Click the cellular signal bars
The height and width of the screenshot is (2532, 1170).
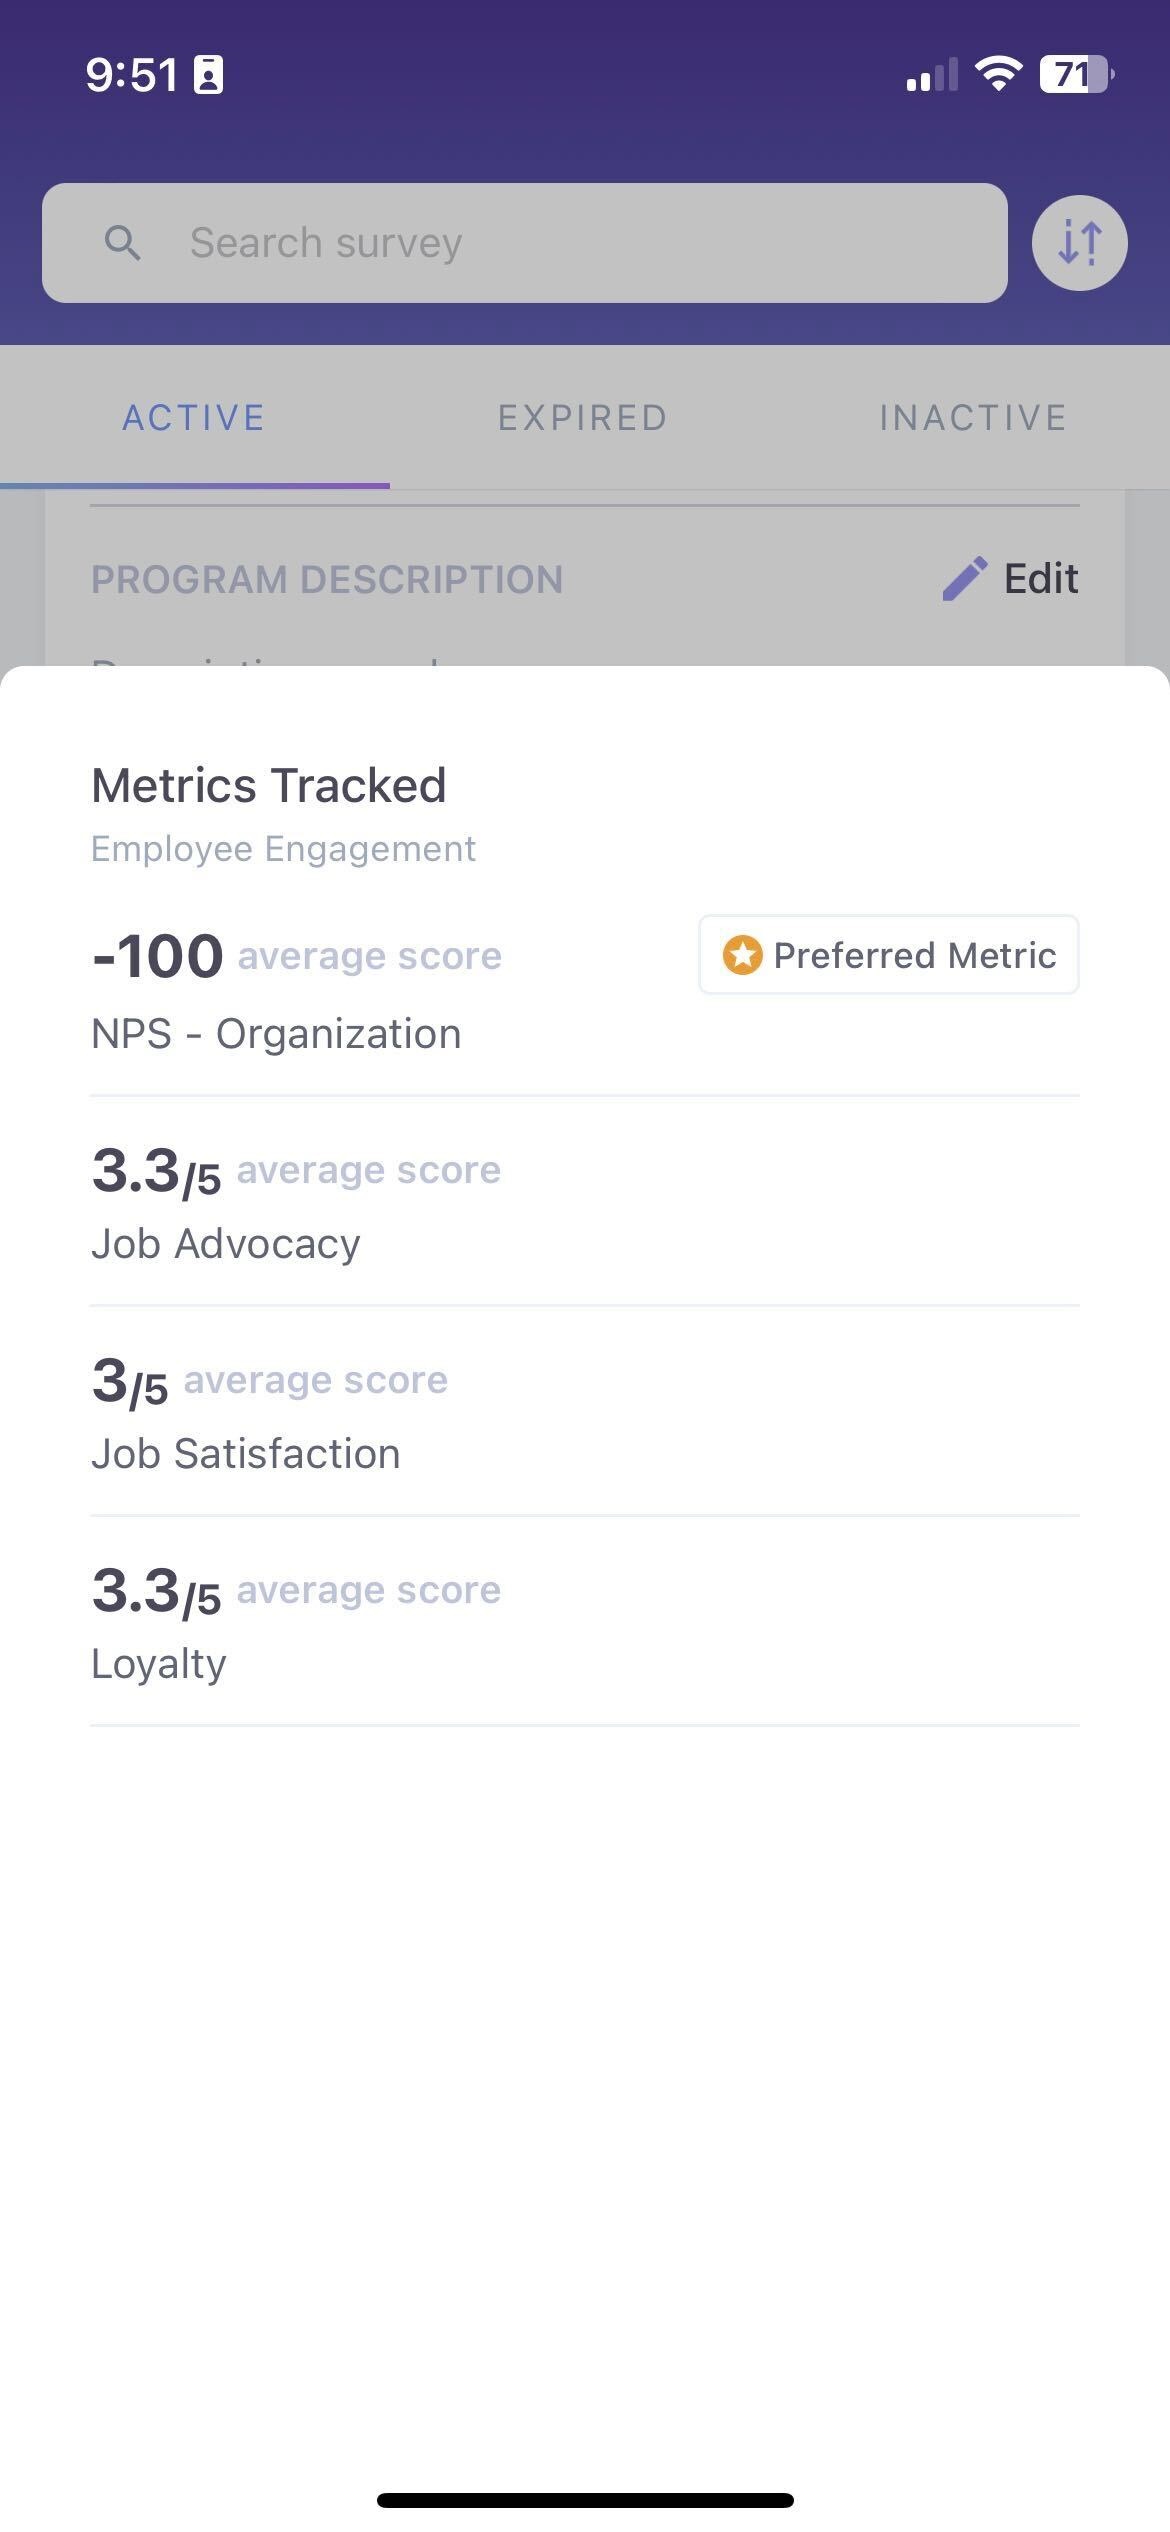pyautogui.click(x=931, y=75)
